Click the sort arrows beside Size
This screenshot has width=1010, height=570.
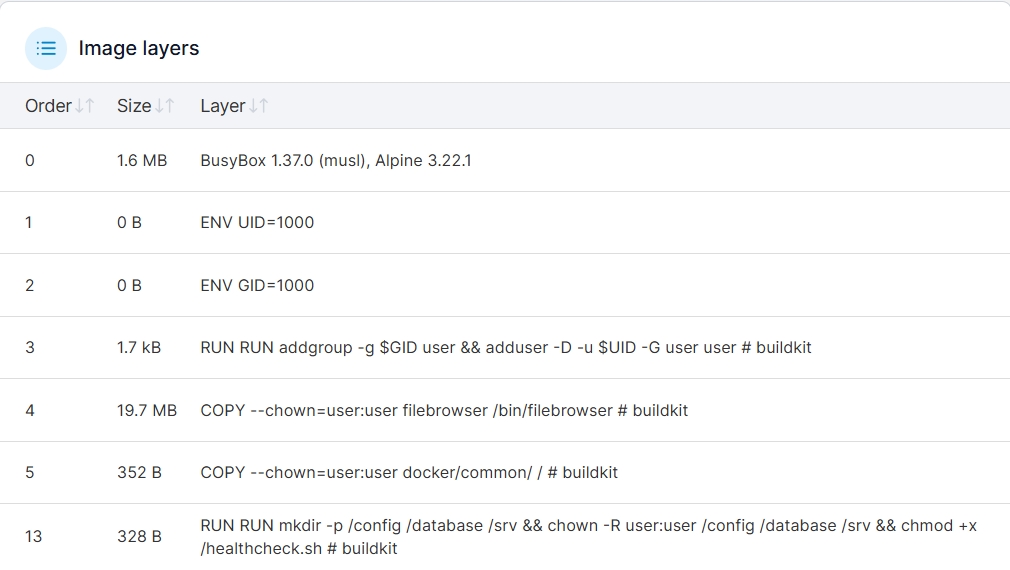(165, 106)
